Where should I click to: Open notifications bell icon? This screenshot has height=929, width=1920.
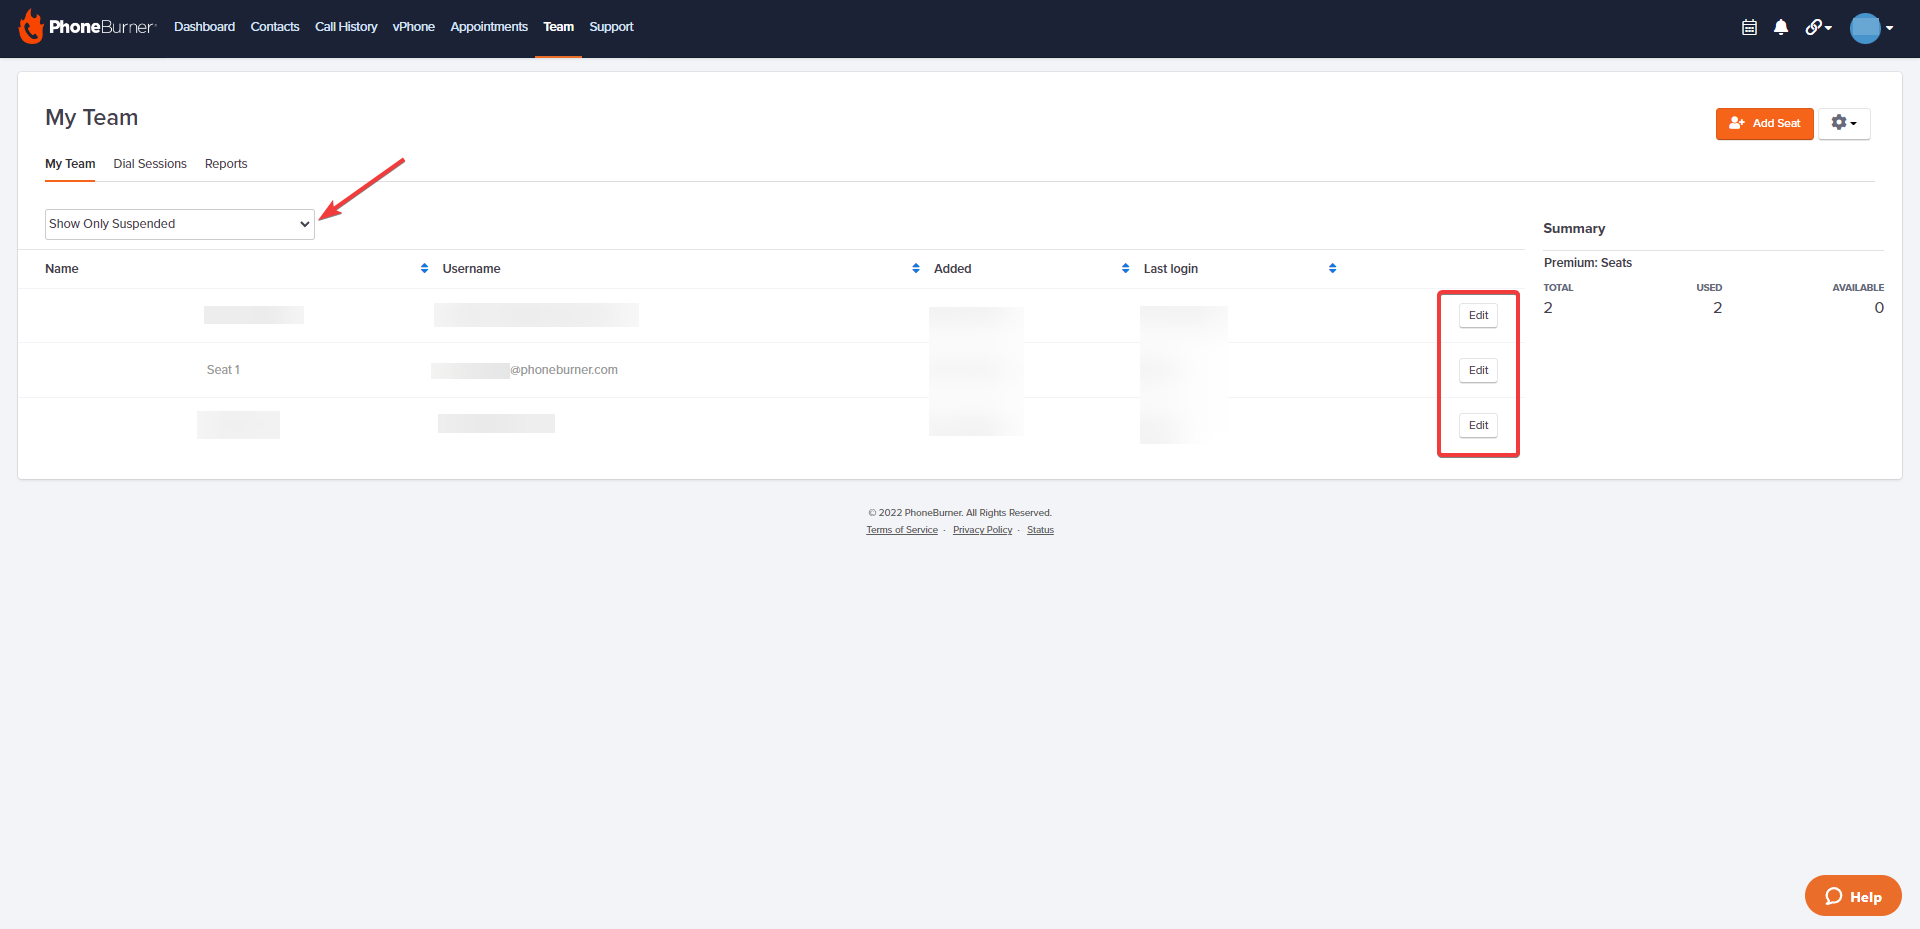pyautogui.click(x=1781, y=28)
